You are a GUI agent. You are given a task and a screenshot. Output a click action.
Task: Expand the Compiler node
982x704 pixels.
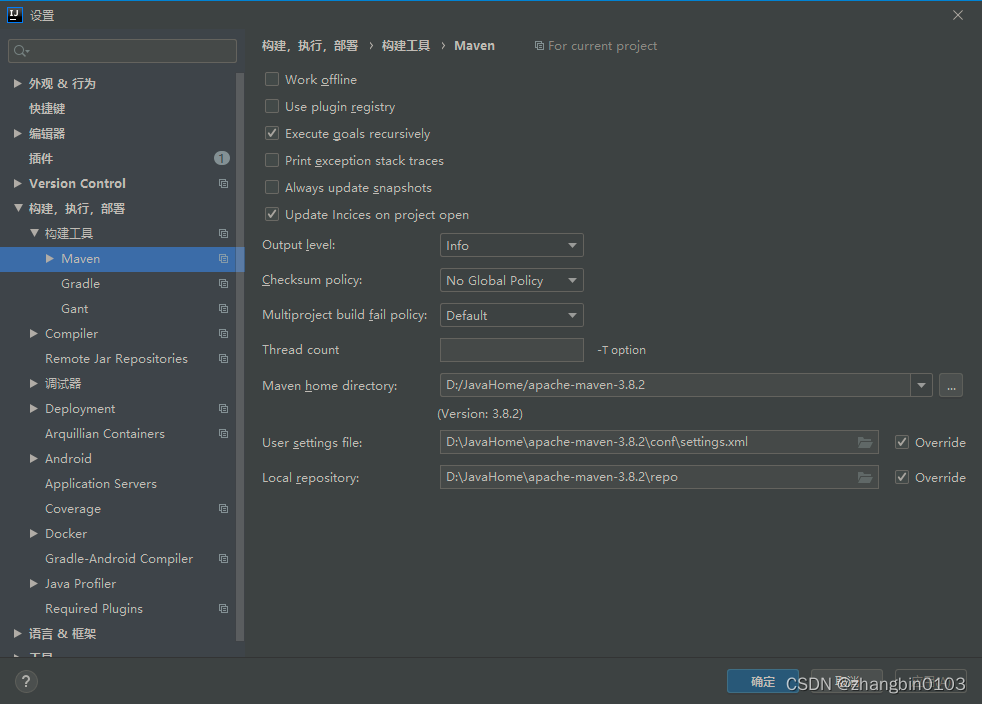coord(34,334)
